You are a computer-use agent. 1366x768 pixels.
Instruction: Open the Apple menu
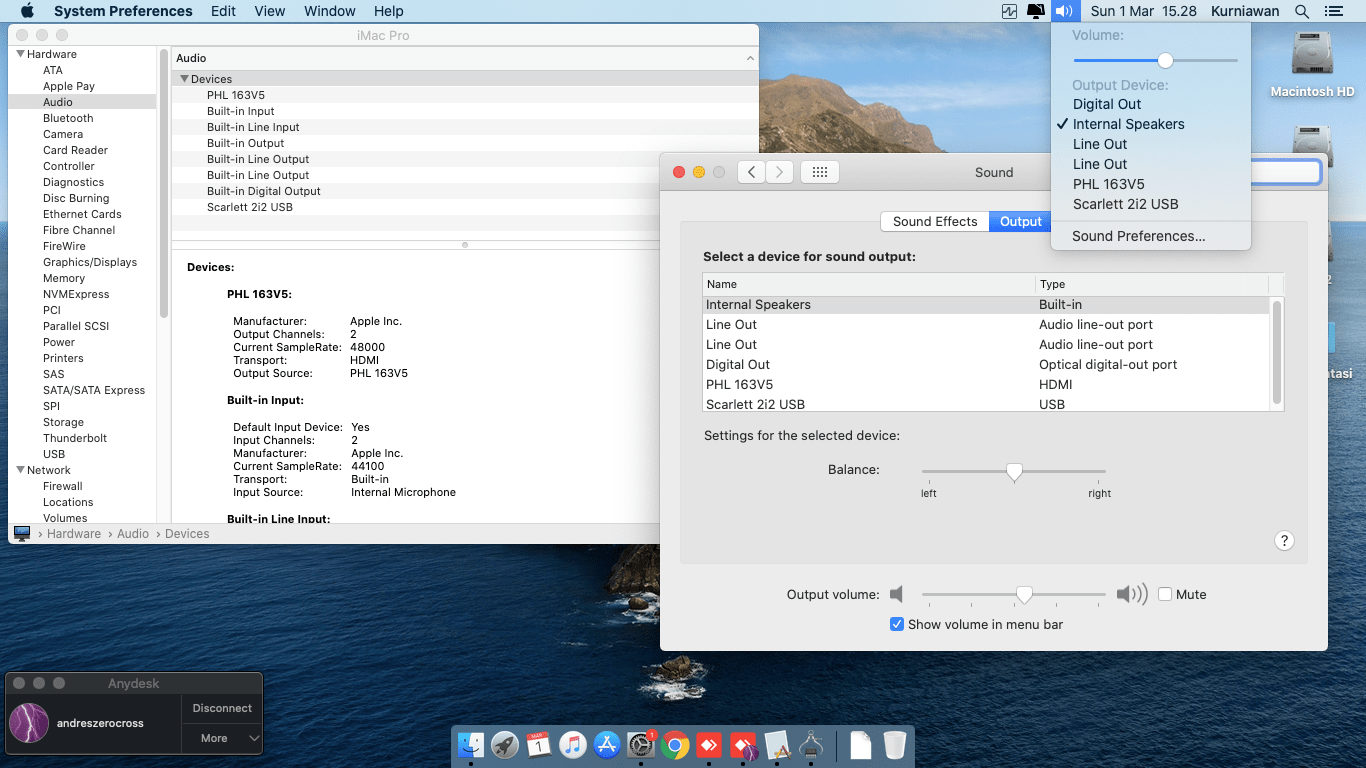tap(27, 11)
